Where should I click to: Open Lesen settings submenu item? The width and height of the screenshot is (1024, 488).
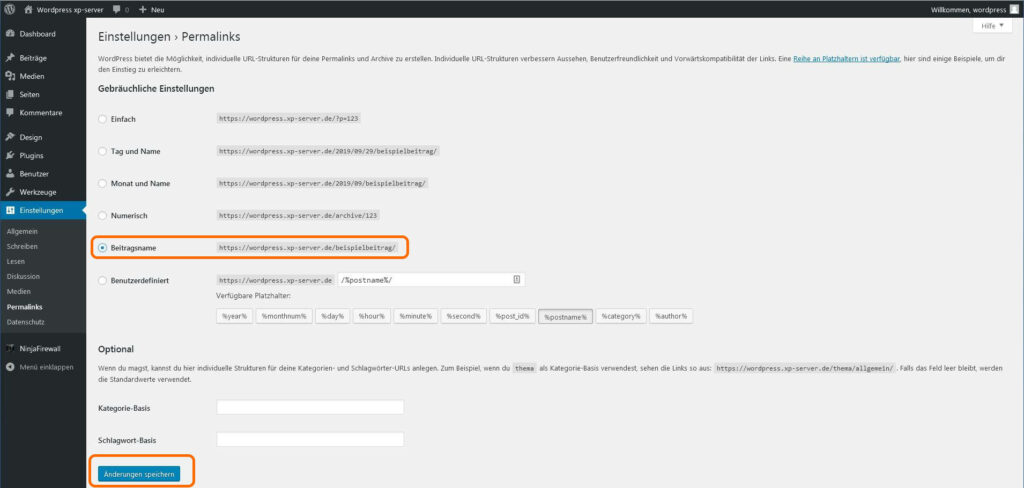(16, 261)
